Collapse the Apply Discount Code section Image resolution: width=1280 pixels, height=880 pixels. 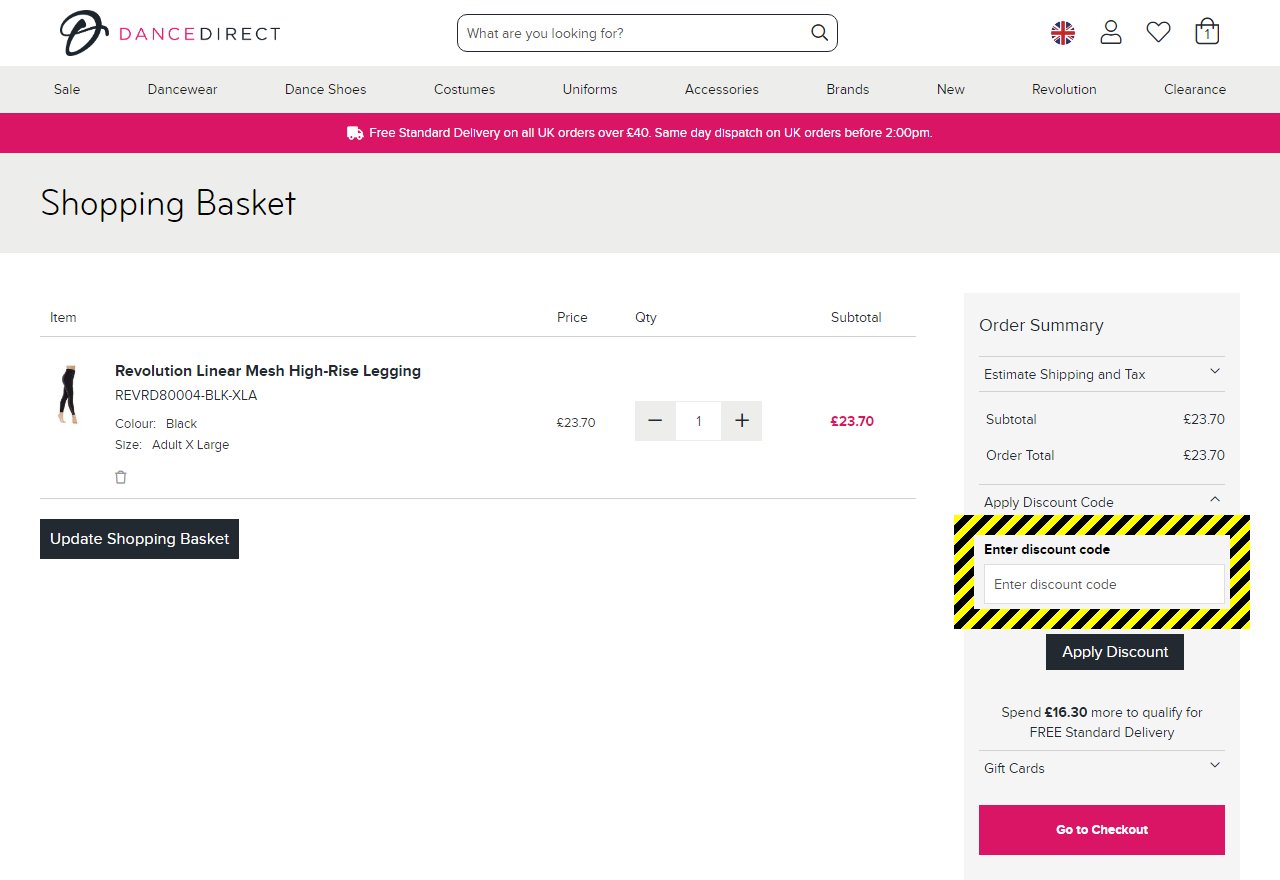[1102, 502]
